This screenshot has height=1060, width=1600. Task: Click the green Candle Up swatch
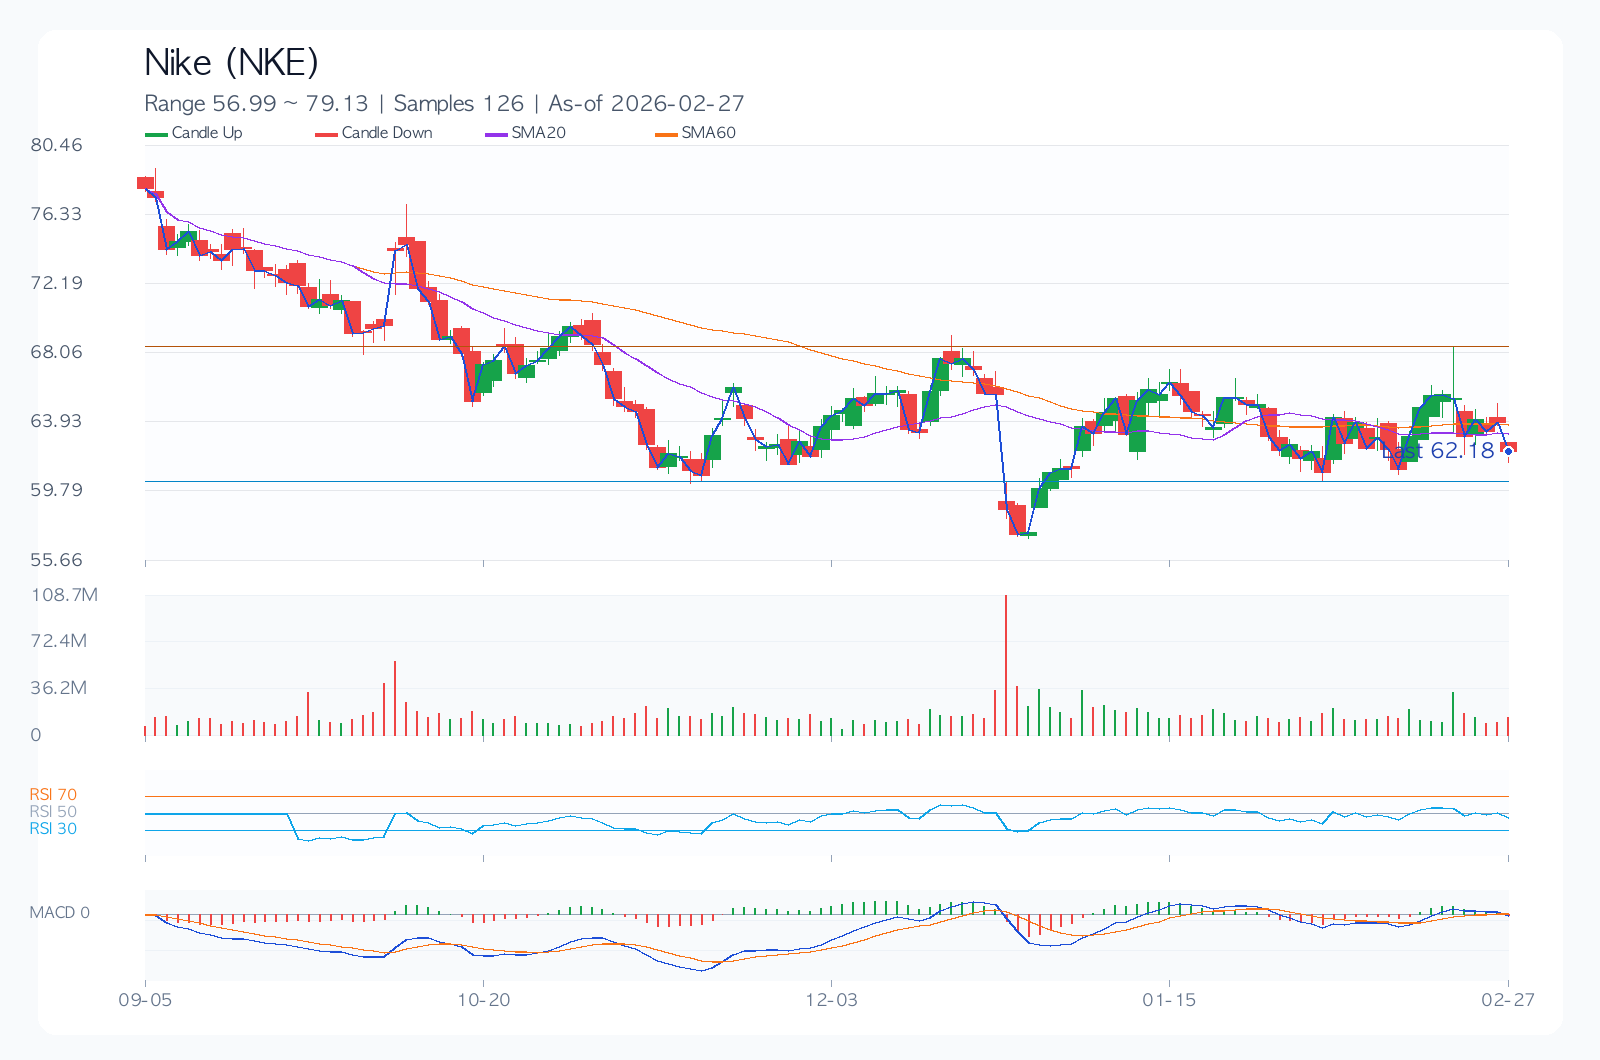coord(157,134)
